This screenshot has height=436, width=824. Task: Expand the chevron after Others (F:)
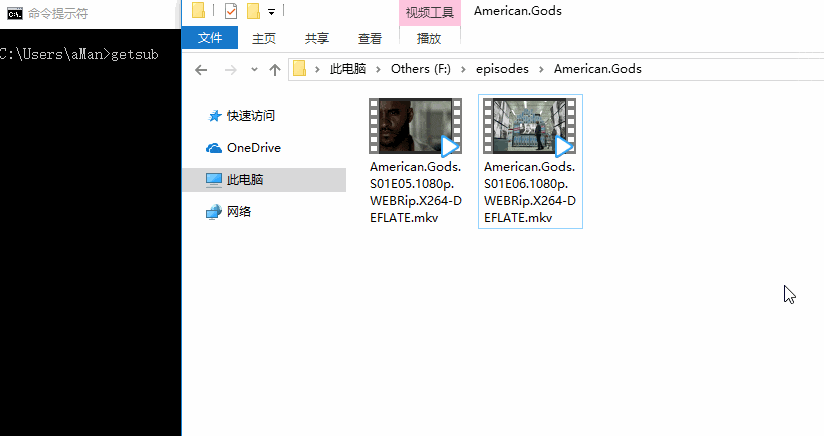pyautogui.click(x=463, y=69)
